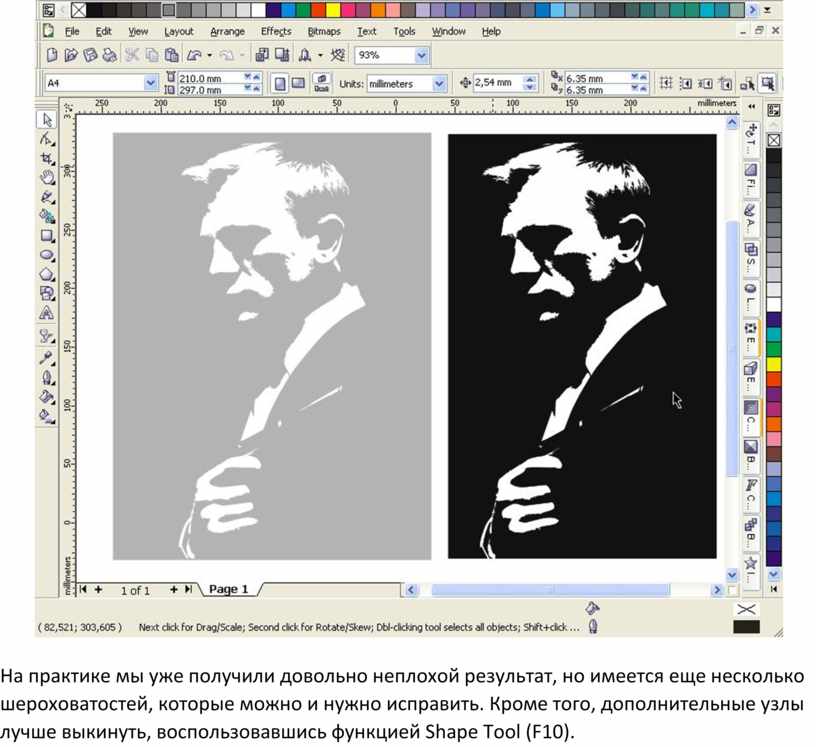The width and height of the screenshot is (816, 747).
Task: Pick the yellow swatch in top palette
Action: click(333, 10)
